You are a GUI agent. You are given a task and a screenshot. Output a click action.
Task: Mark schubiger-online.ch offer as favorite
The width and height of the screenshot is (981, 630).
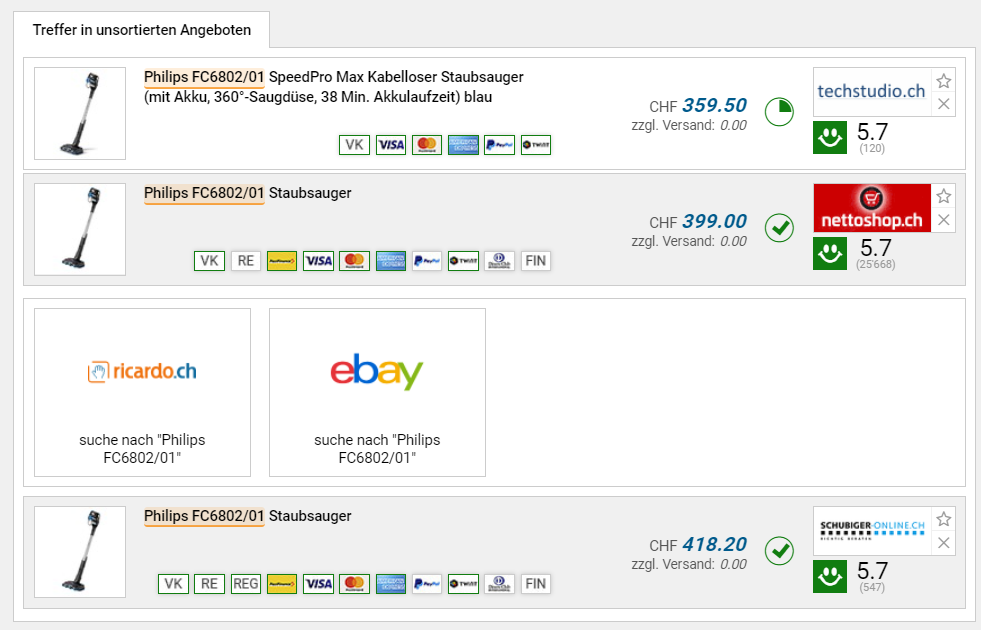click(x=944, y=520)
